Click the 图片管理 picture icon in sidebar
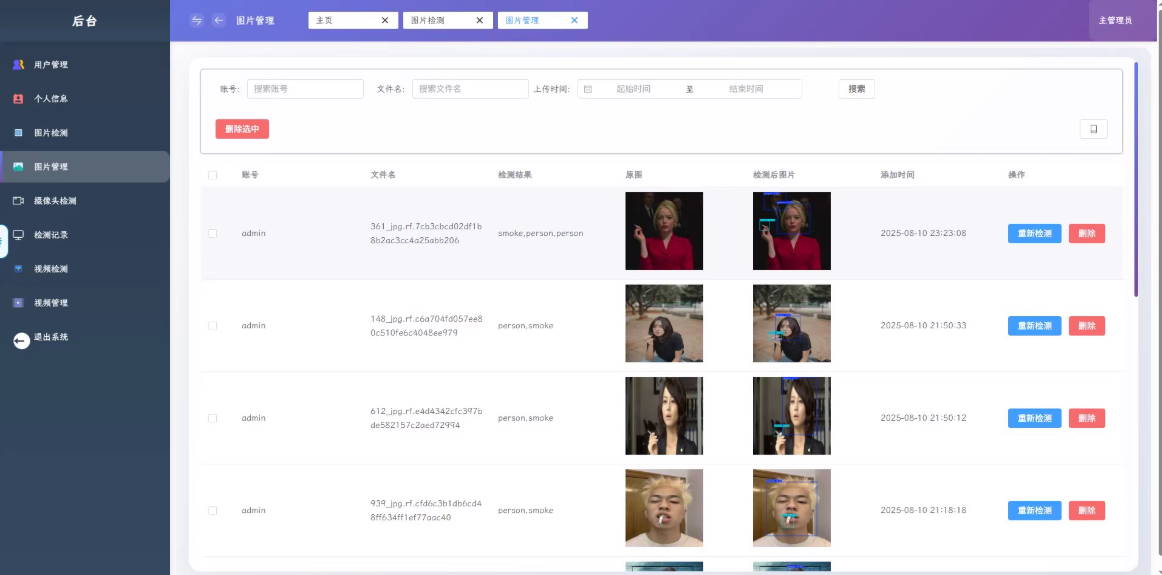This screenshot has width=1162, height=575. [19, 167]
